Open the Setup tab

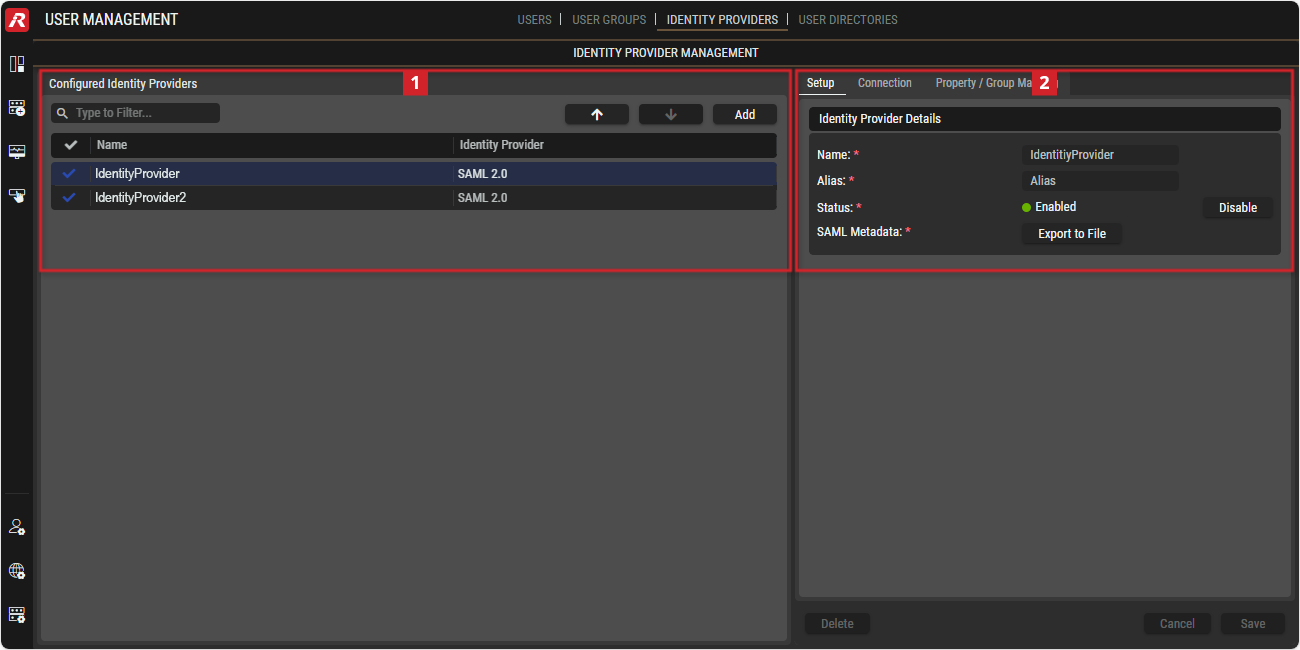pos(821,83)
